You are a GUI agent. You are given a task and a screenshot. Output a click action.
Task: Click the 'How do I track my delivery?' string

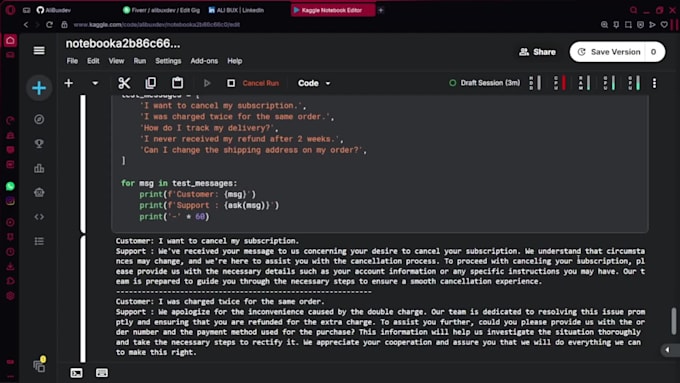(207, 128)
